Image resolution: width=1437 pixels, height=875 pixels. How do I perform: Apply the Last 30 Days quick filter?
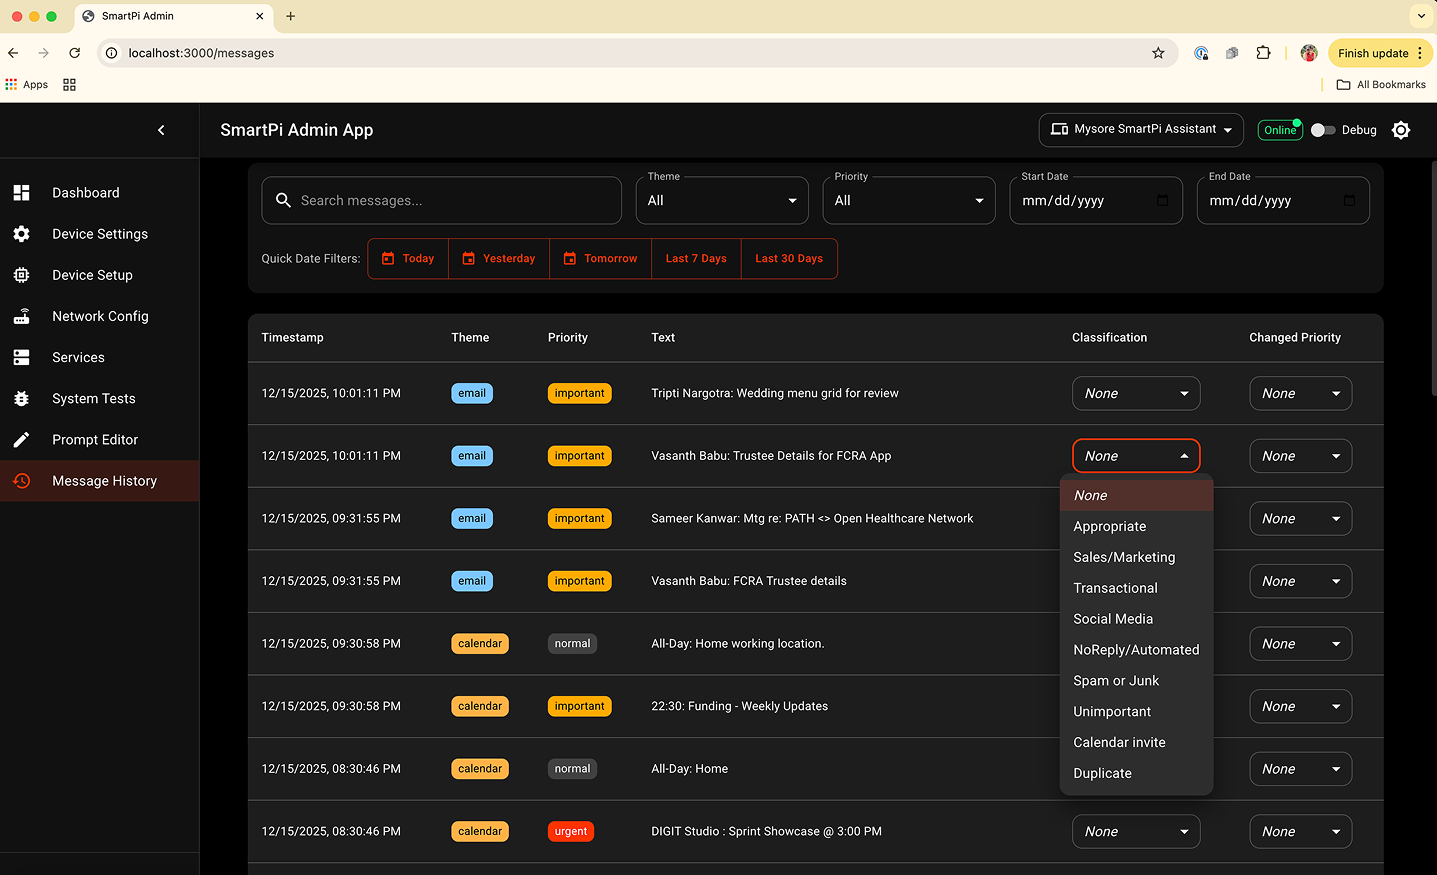[789, 258]
